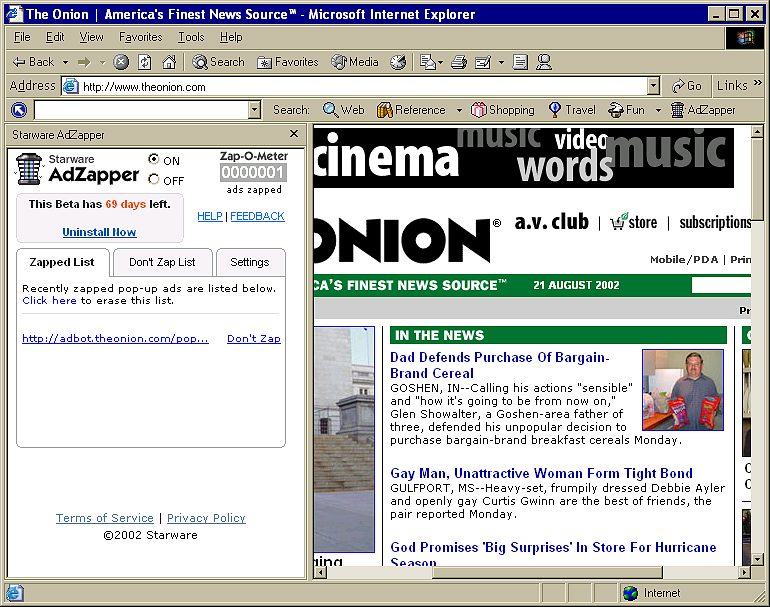Viewport: 770px width, 607px height.
Task: Select the AdZapper ON radio button
Action: click(x=154, y=159)
